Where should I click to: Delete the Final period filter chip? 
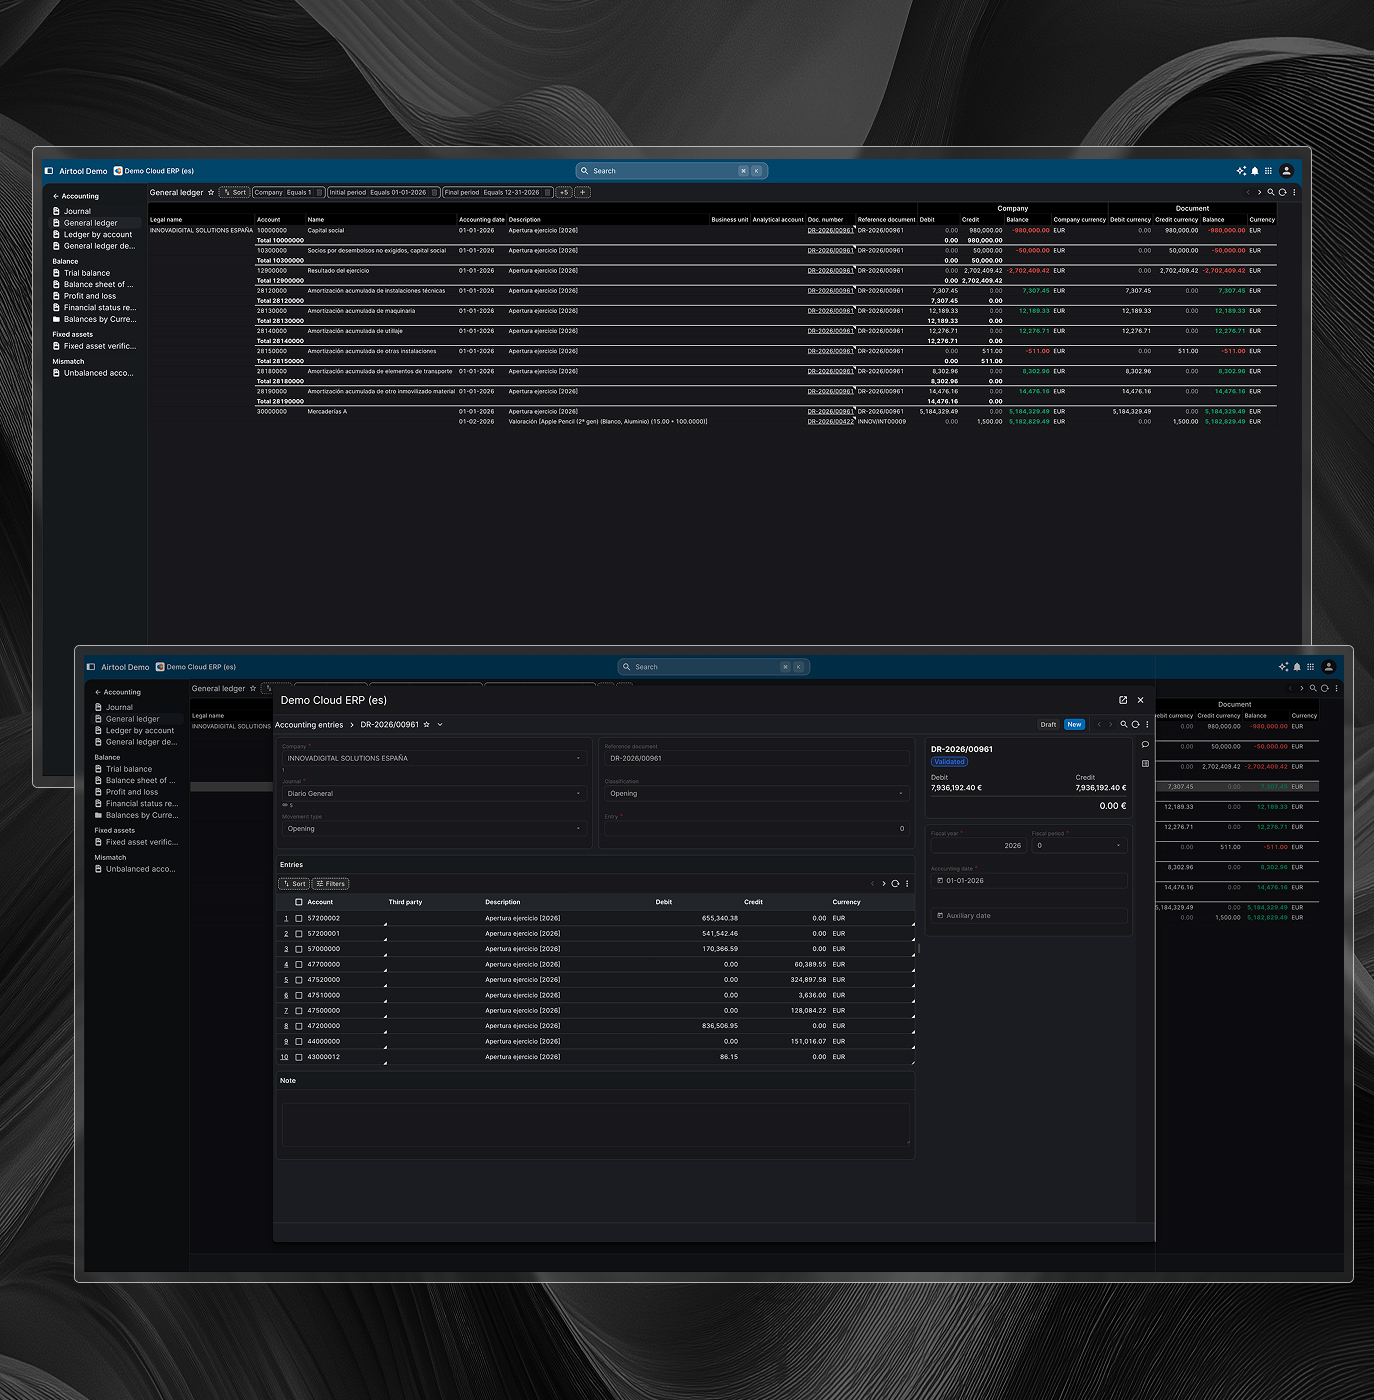pos(548,193)
